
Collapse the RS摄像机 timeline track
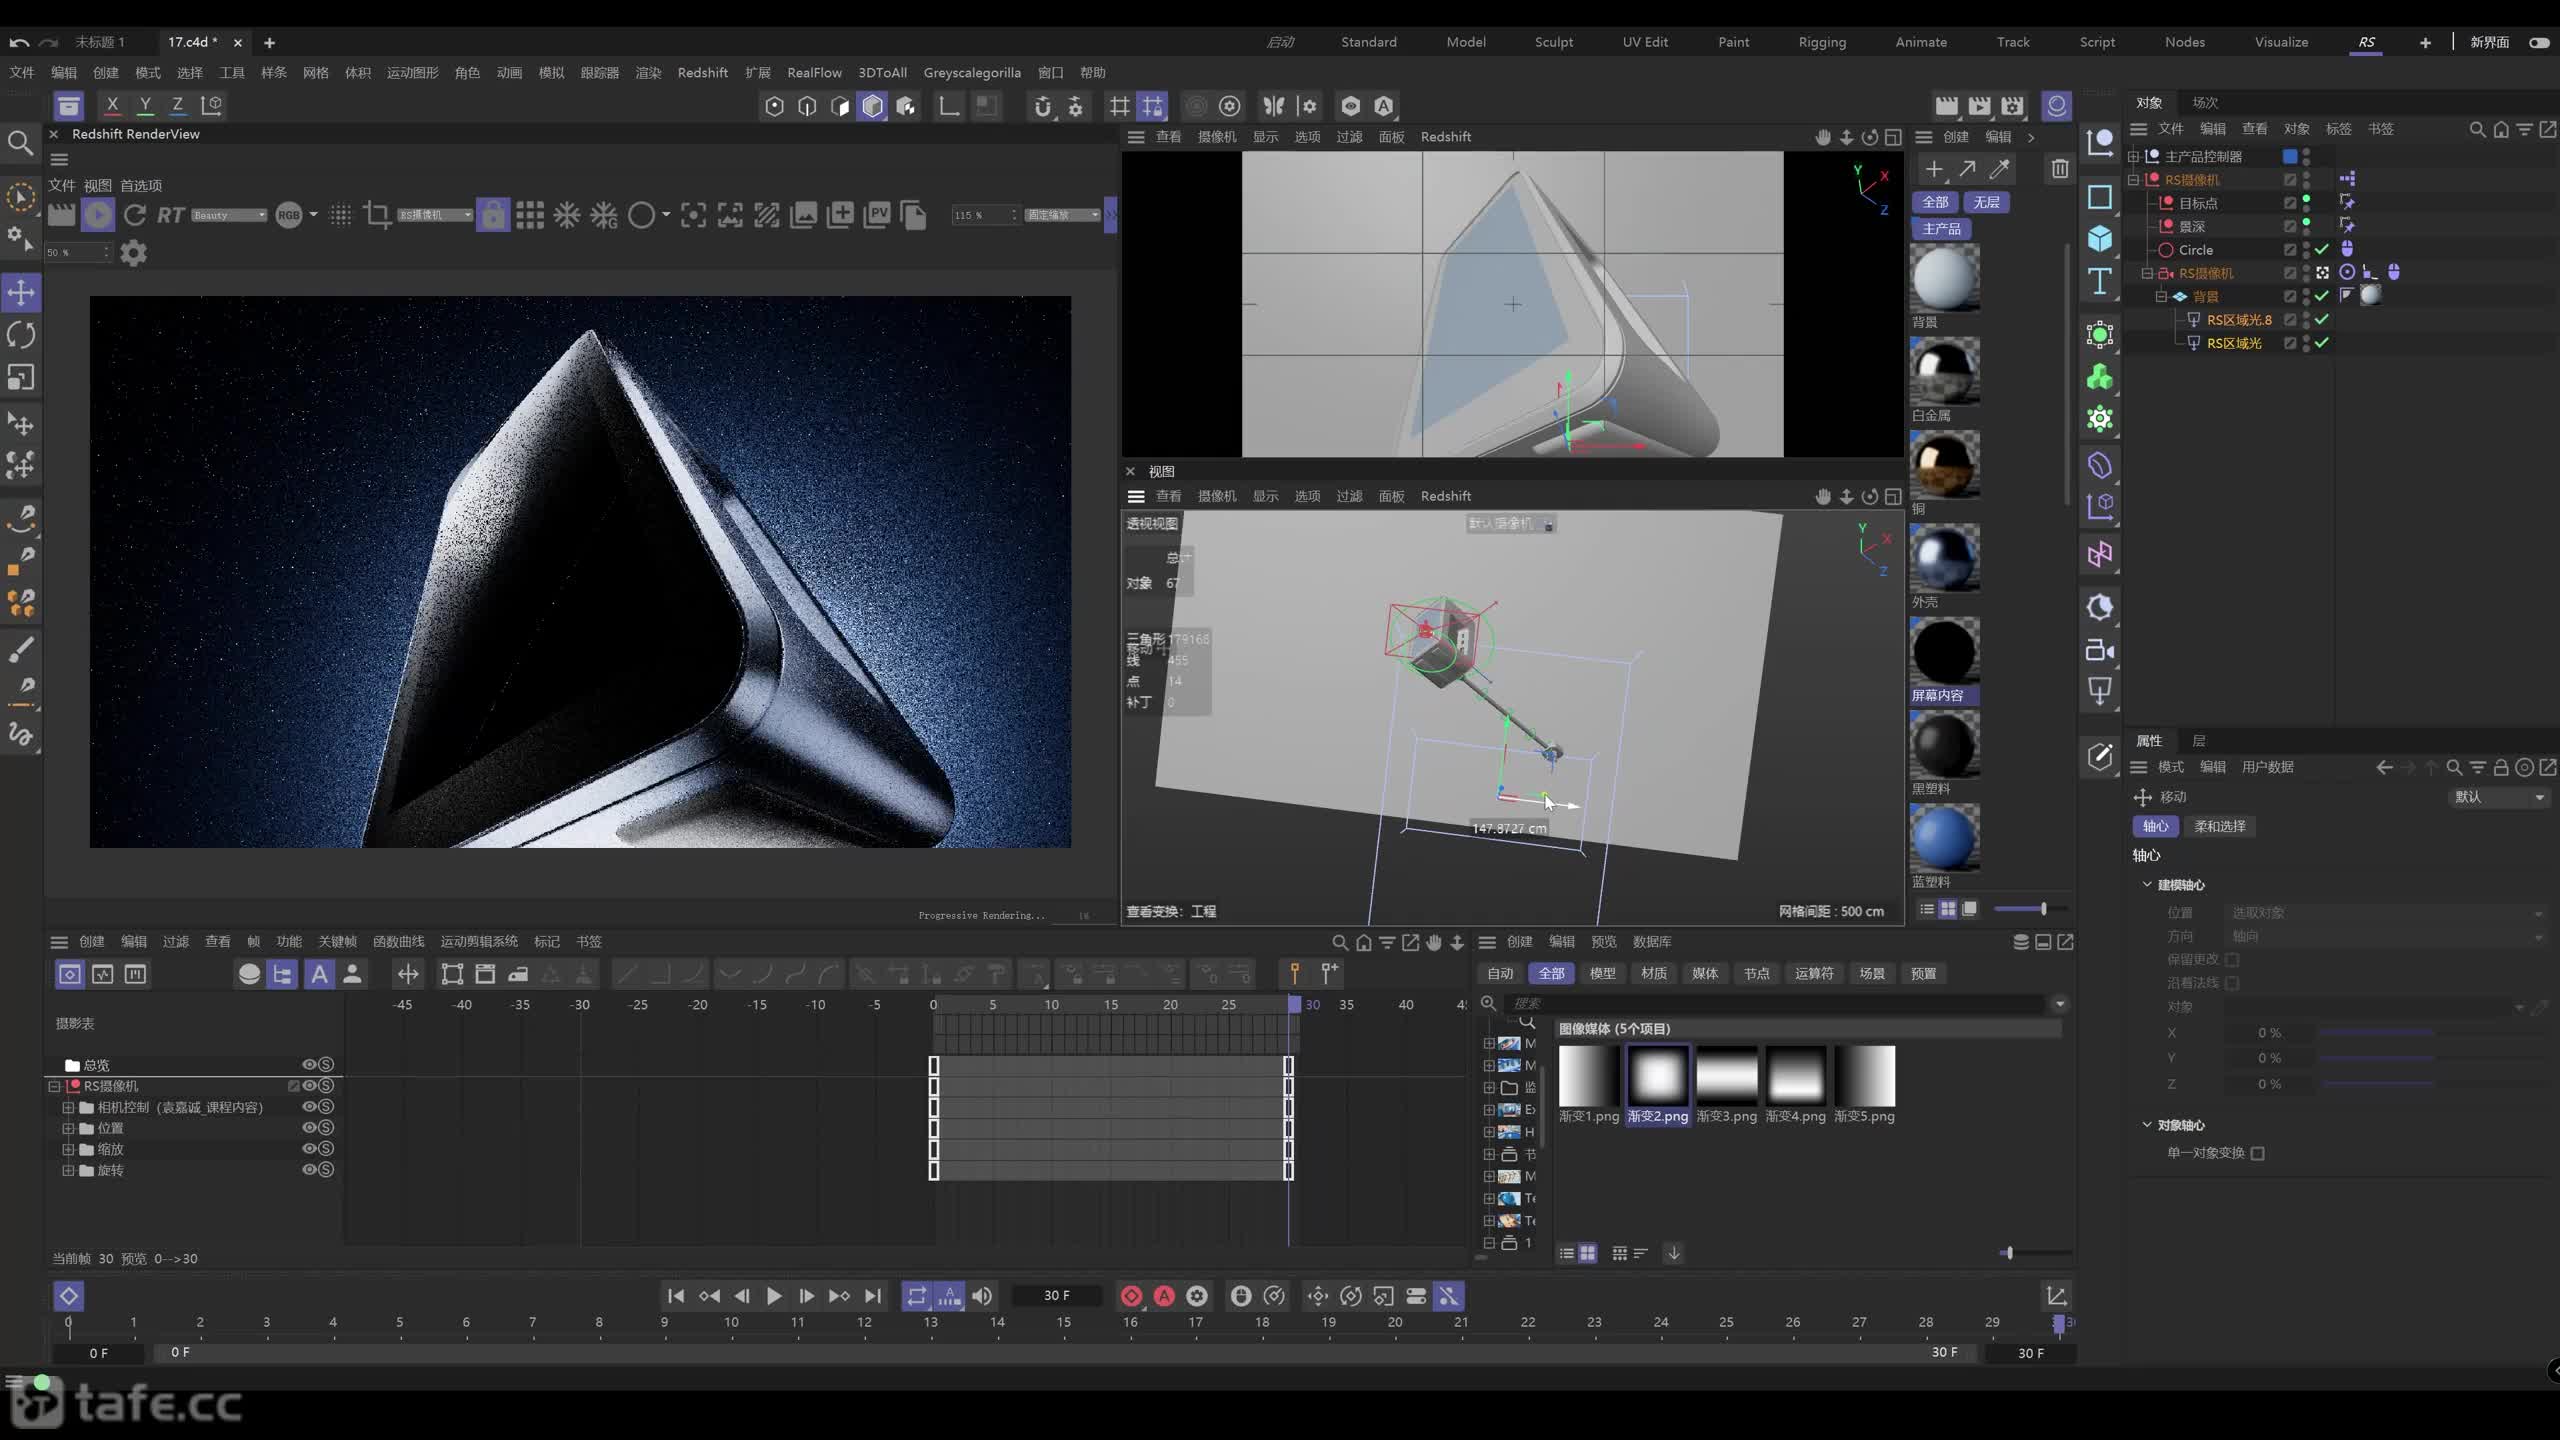point(54,1086)
